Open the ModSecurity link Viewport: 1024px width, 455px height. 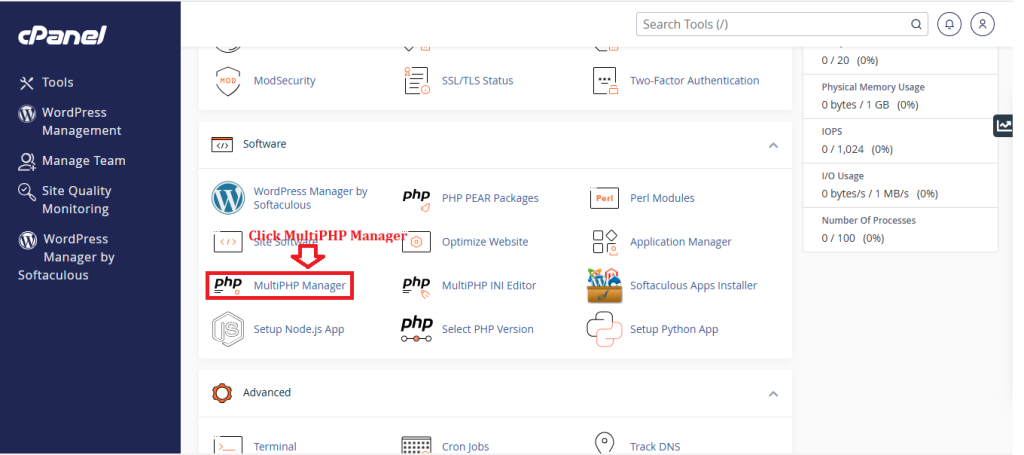284,81
